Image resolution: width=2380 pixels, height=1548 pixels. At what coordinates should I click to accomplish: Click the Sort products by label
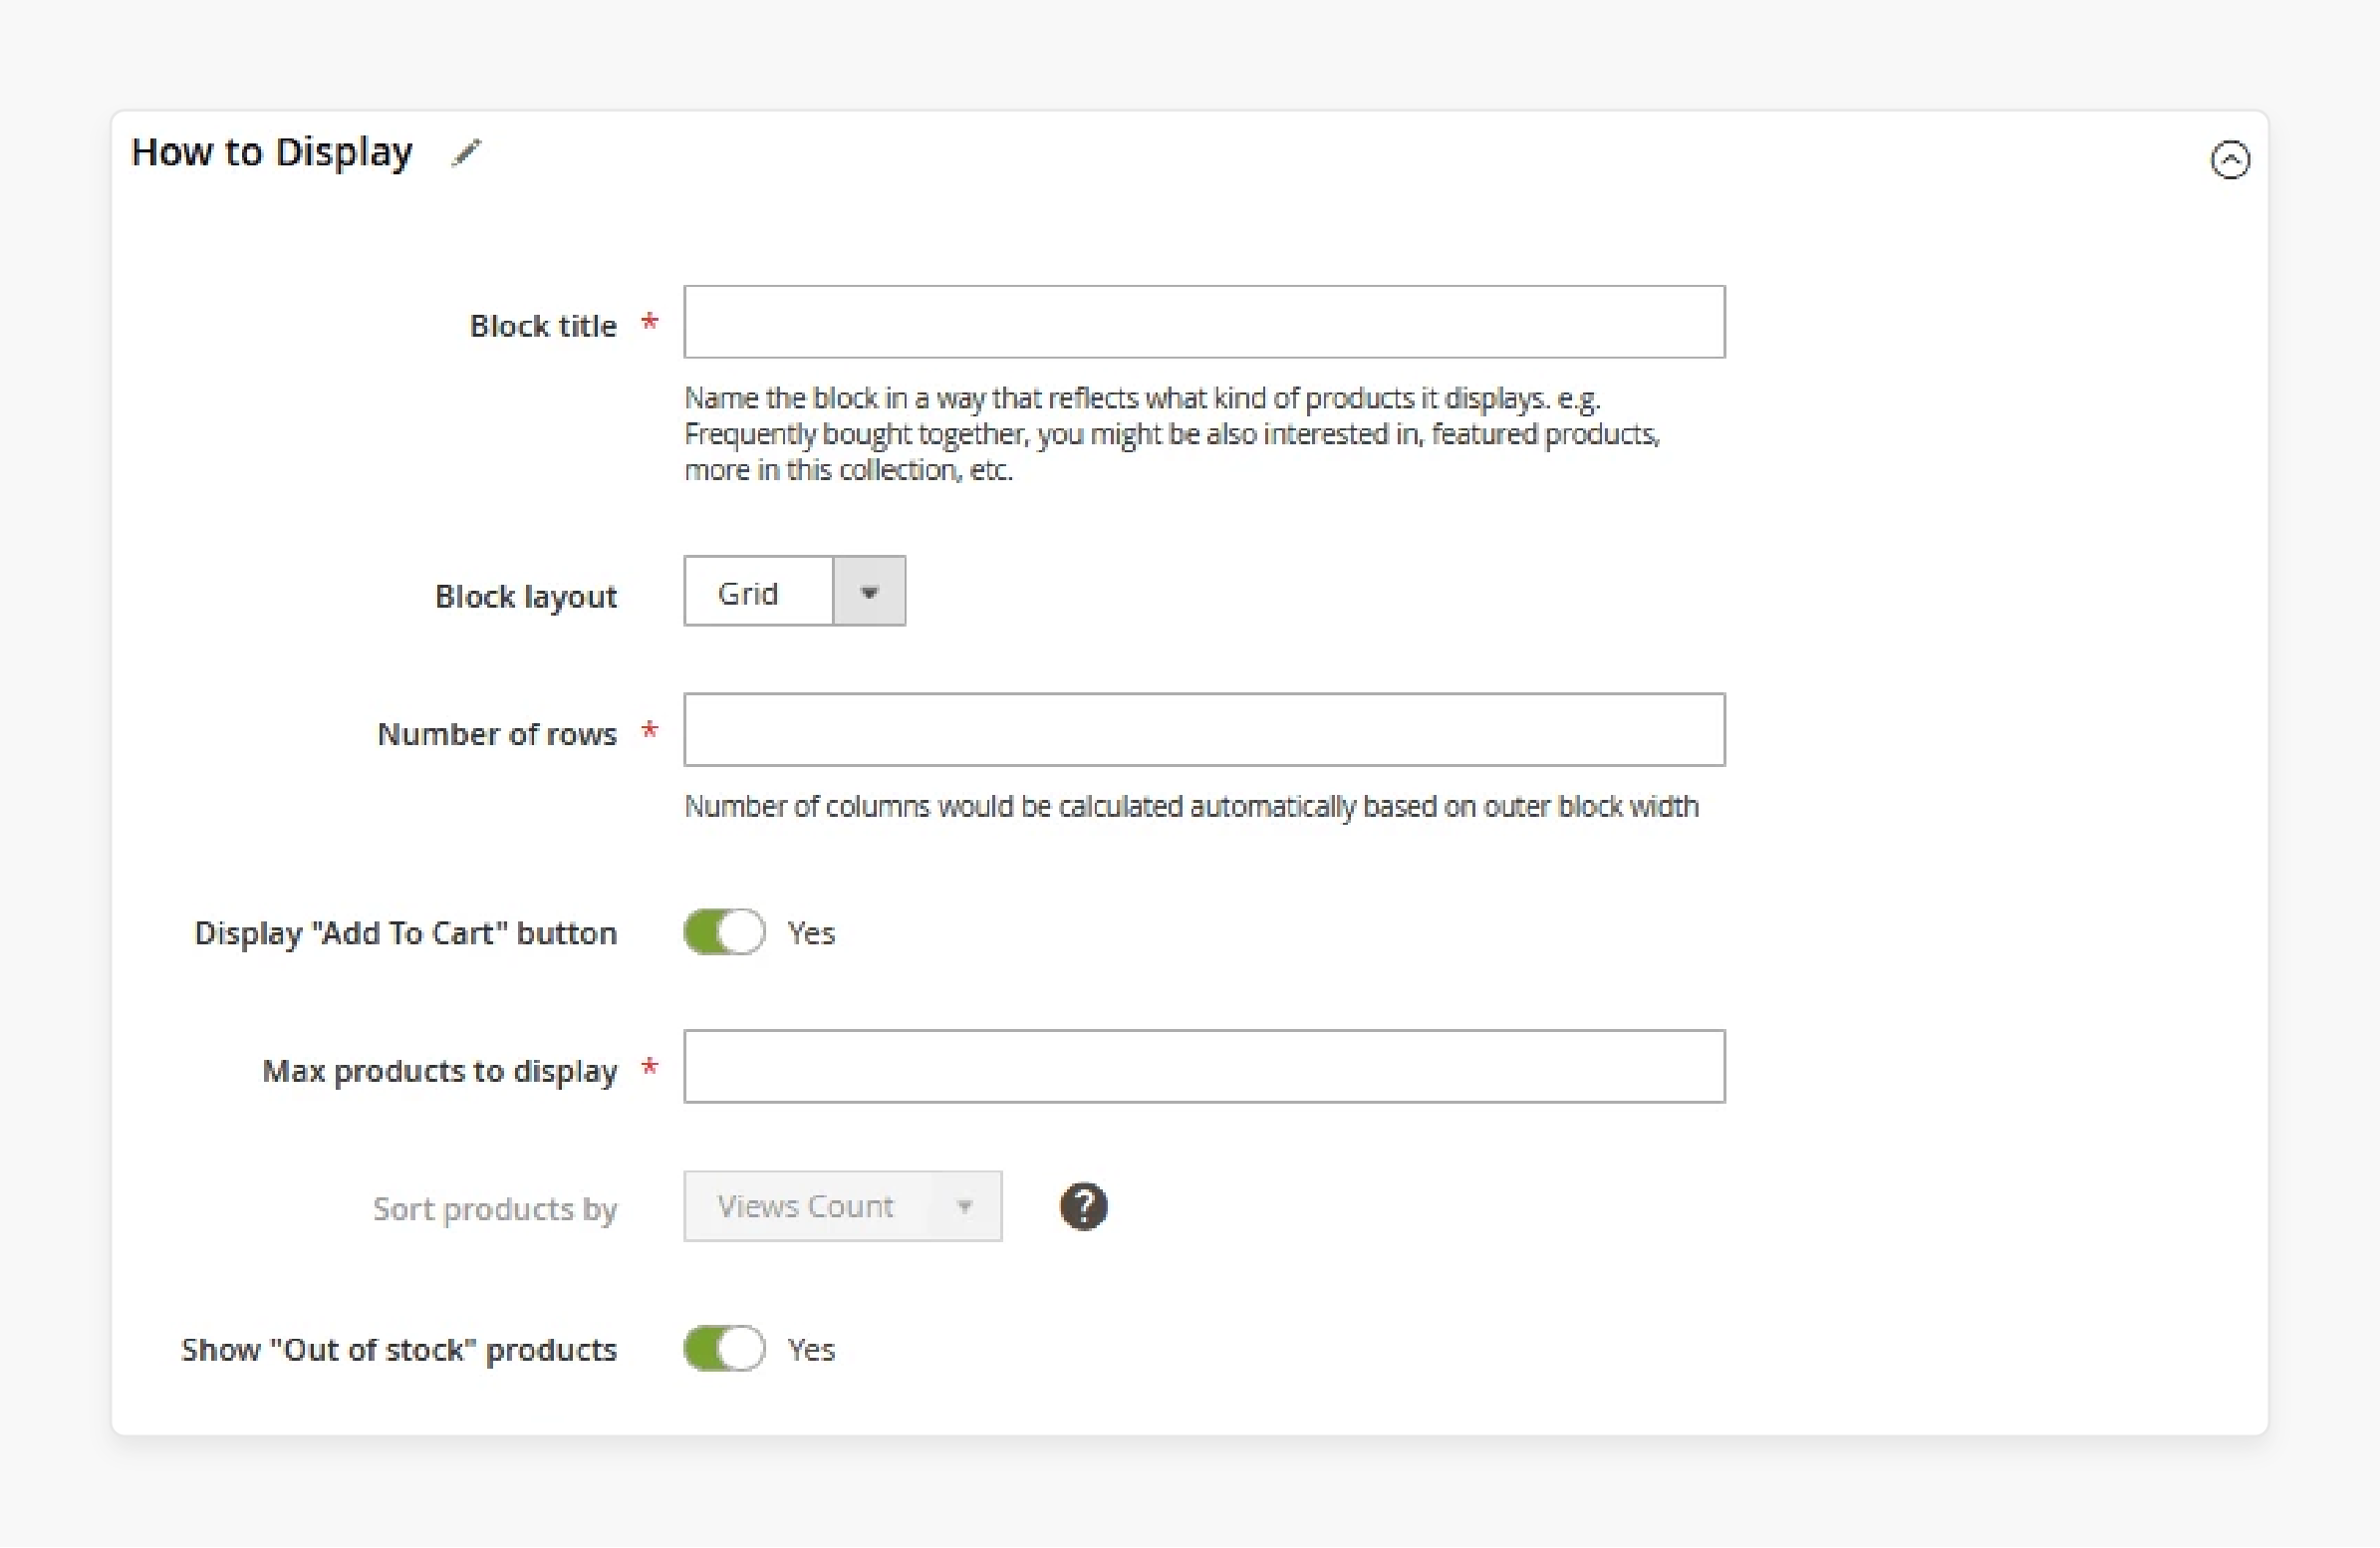point(495,1209)
